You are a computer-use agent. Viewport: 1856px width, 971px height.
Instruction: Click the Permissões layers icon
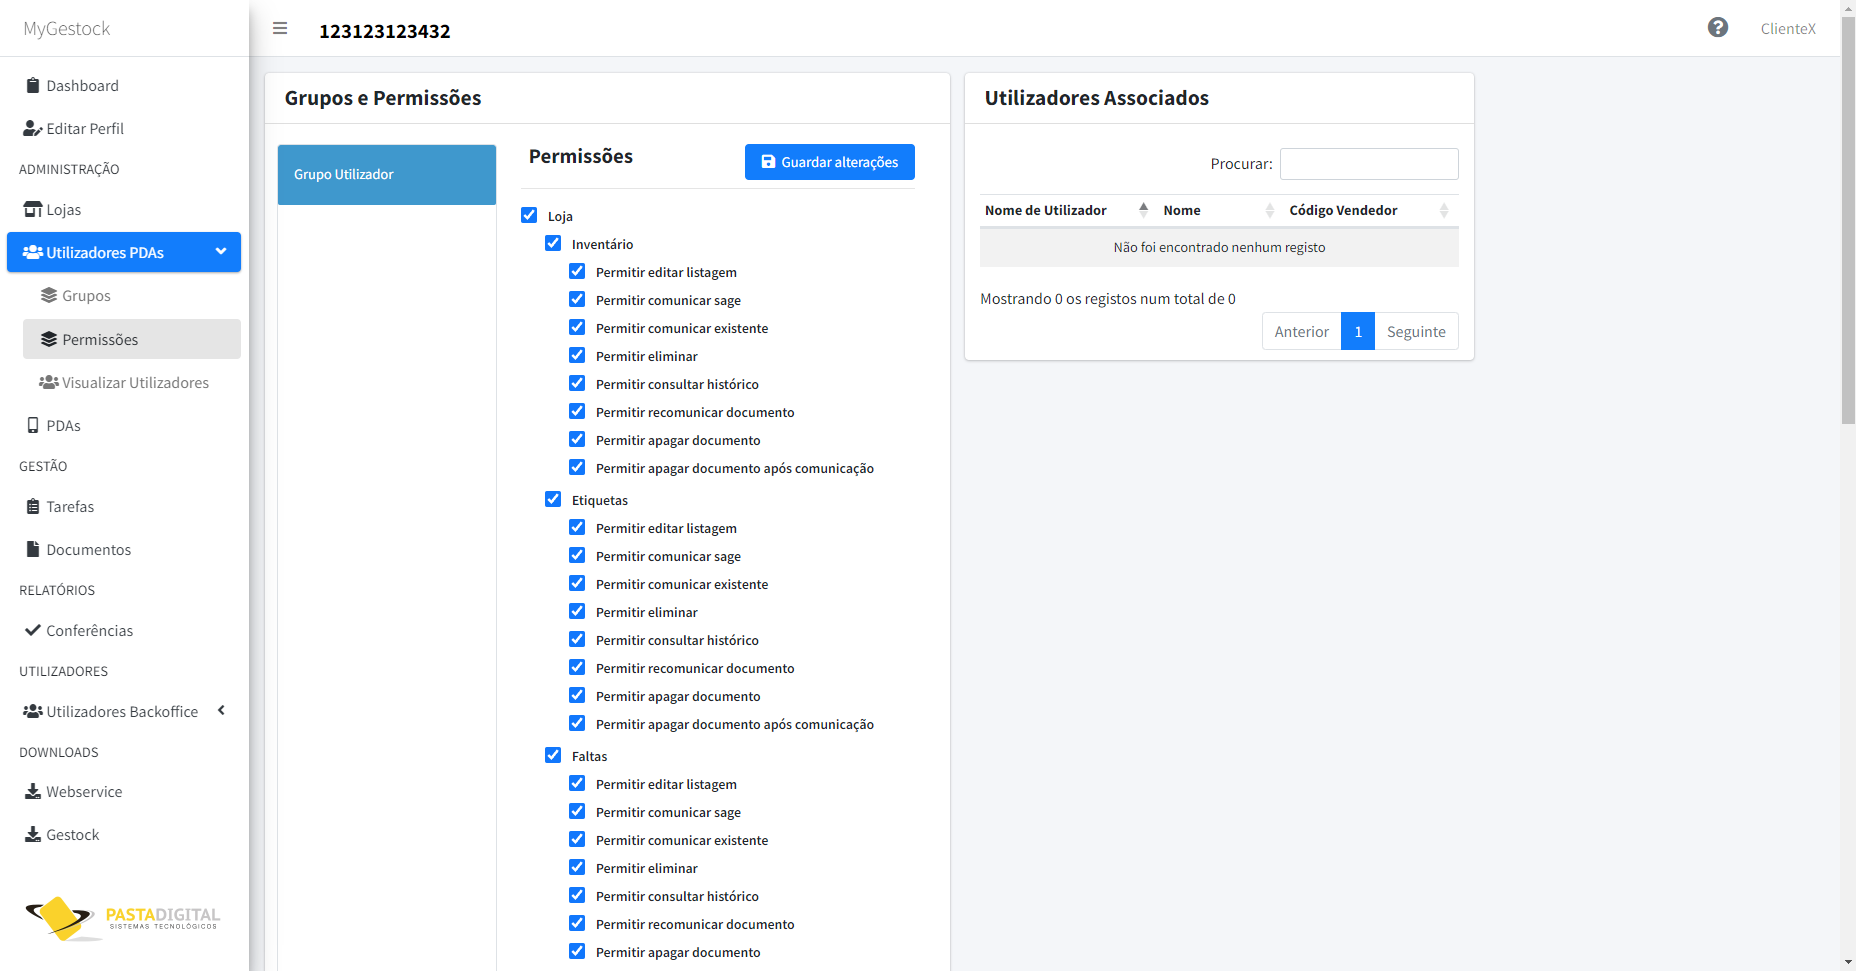[x=49, y=340]
